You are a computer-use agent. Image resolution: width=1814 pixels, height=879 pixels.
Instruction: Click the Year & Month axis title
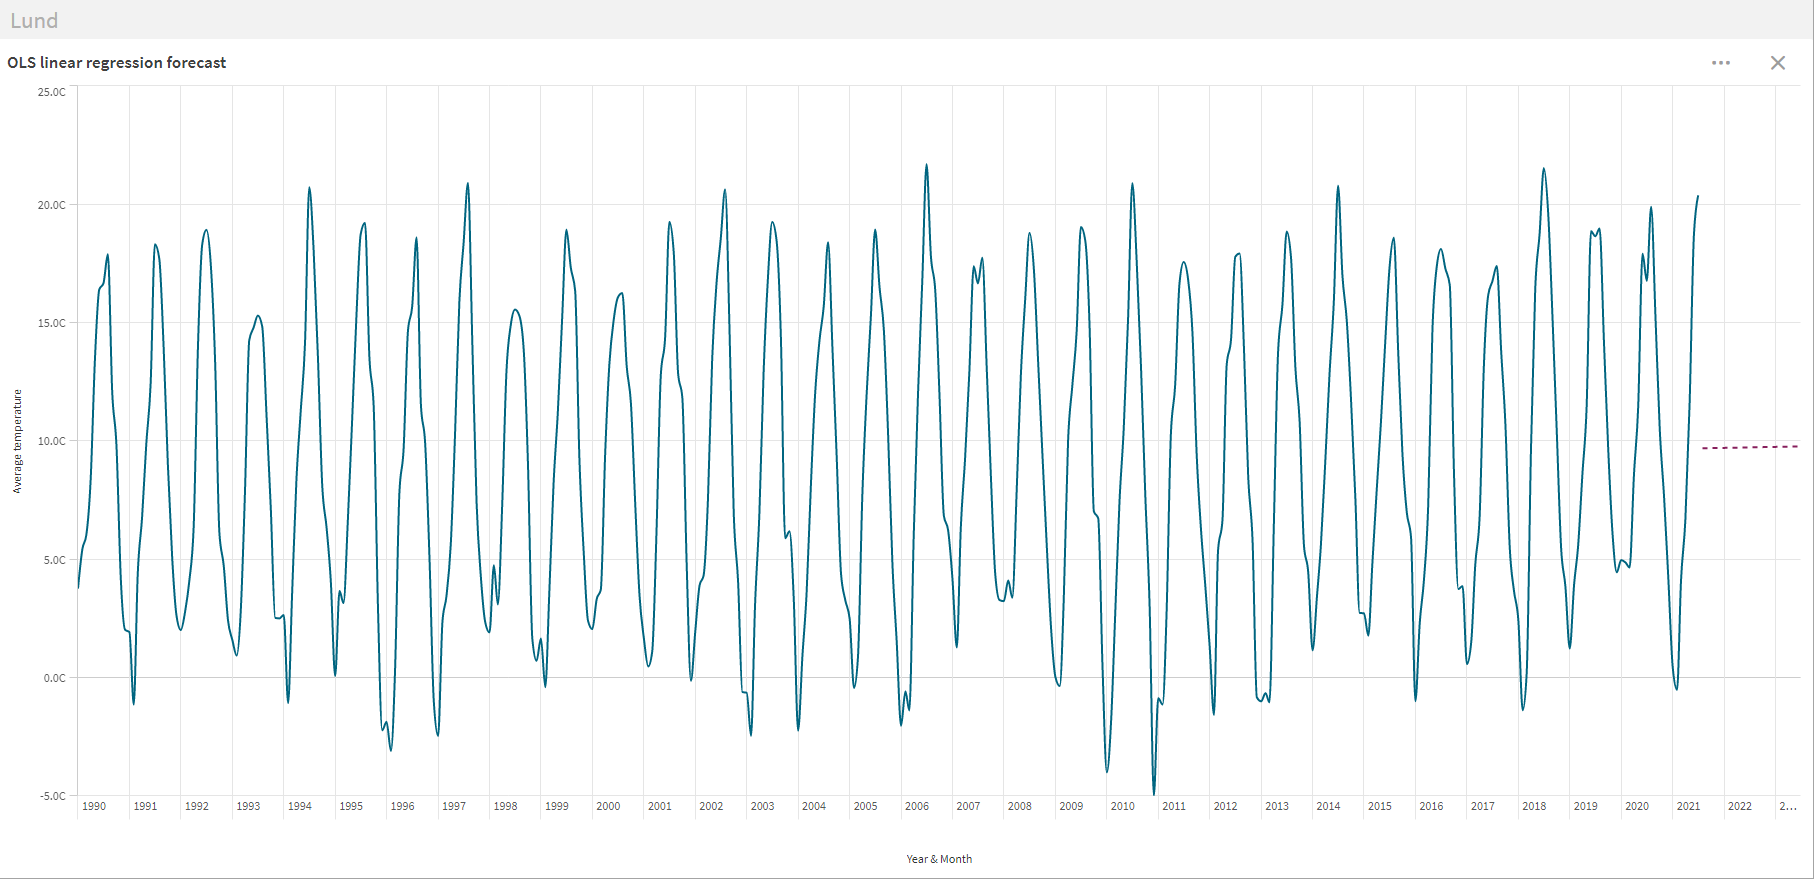coord(938,859)
